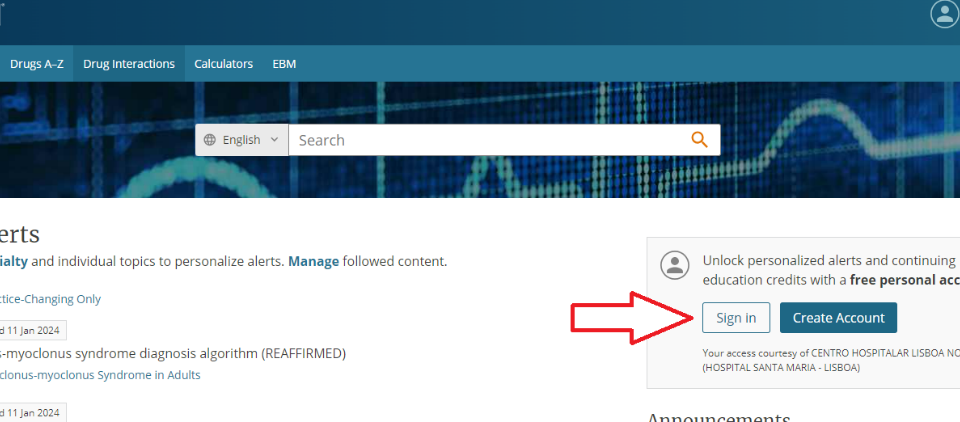
Task: Expand language chevron beside English
Action: 274,140
